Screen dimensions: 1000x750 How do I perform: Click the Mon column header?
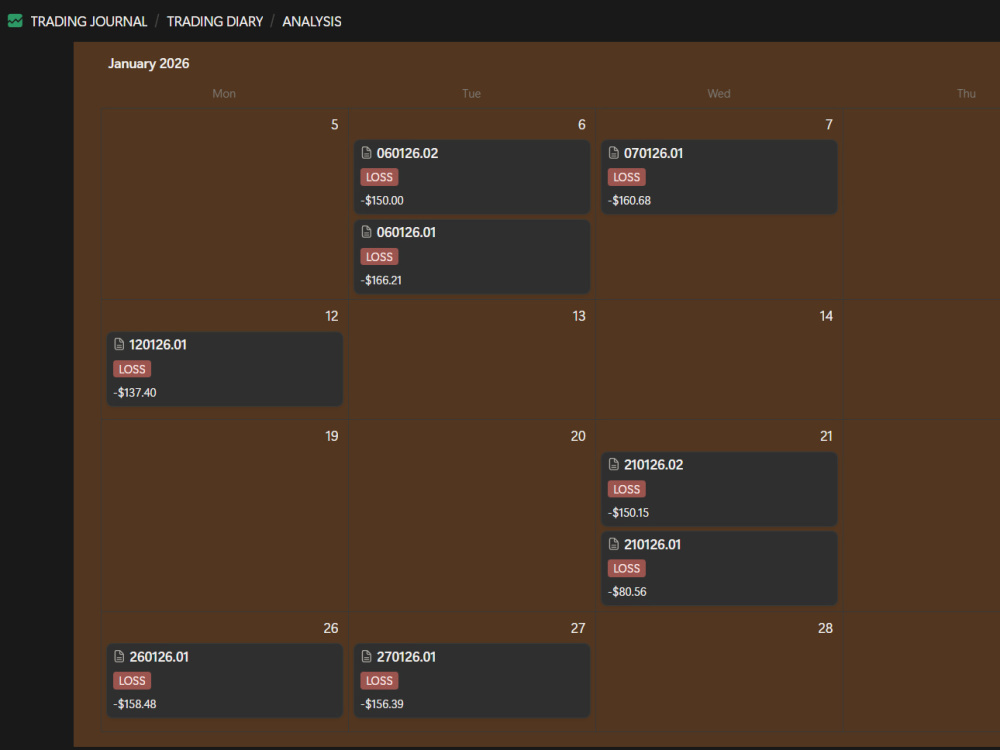(224, 94)
